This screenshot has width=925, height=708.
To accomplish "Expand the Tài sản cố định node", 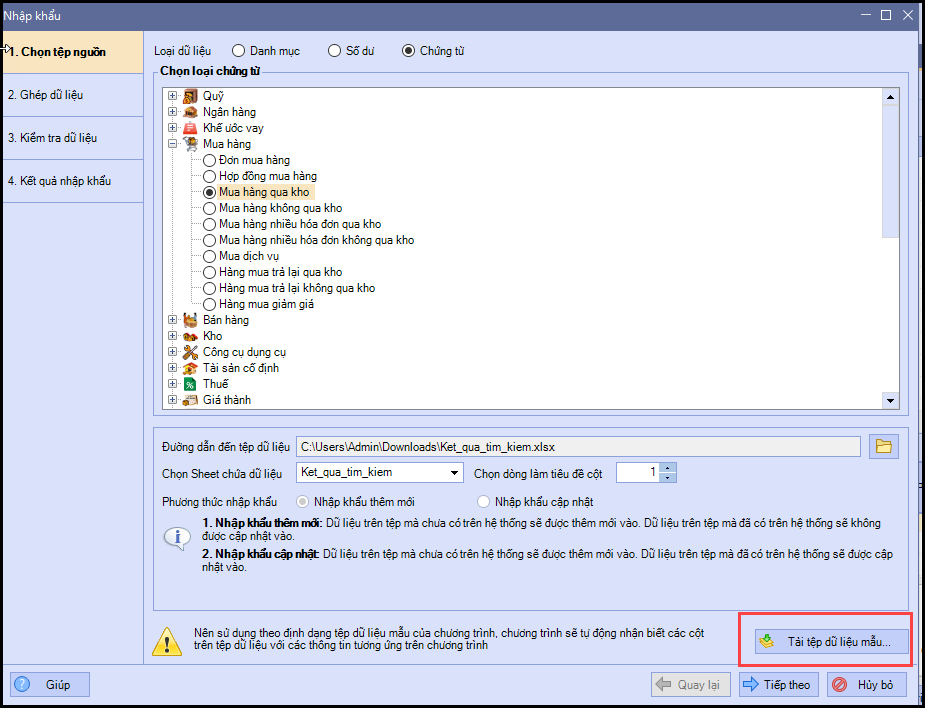I will pos(172,368).
